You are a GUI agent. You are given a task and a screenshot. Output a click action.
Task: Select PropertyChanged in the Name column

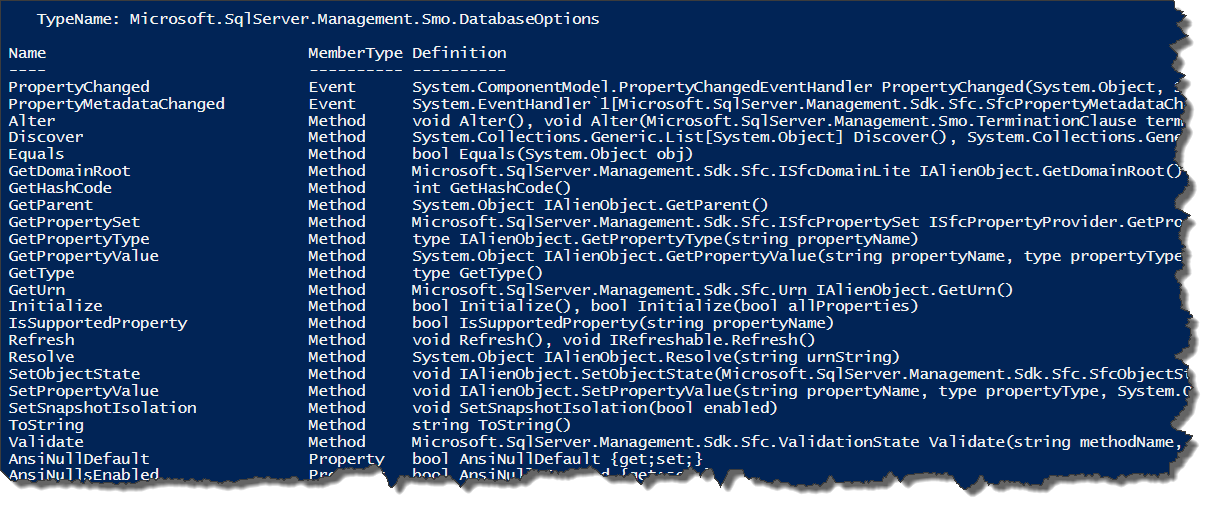[79, 87]
